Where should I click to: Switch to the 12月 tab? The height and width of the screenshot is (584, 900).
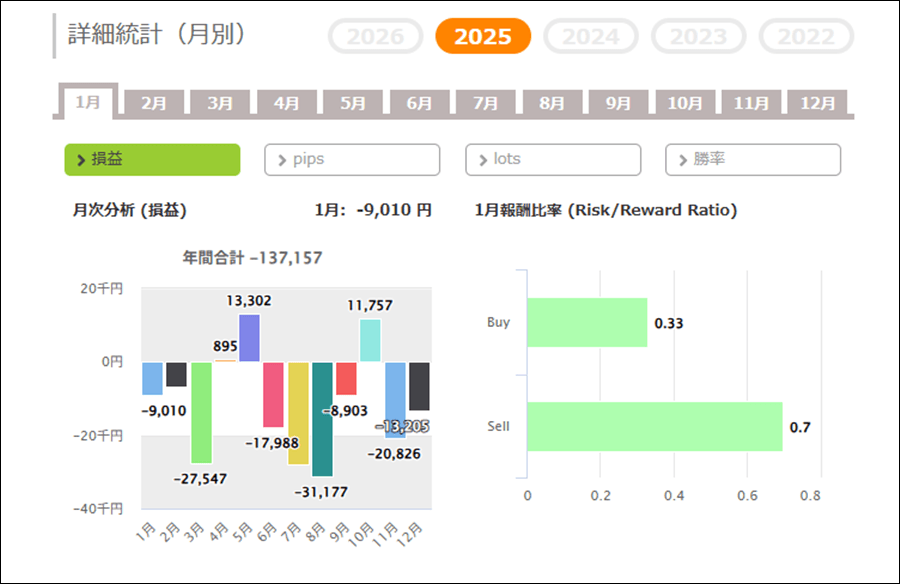(x=817, y=103)
